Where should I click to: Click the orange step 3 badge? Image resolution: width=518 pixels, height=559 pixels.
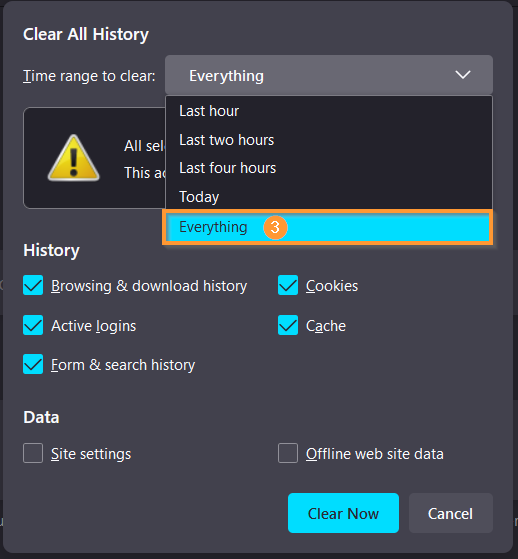point(275,227)
